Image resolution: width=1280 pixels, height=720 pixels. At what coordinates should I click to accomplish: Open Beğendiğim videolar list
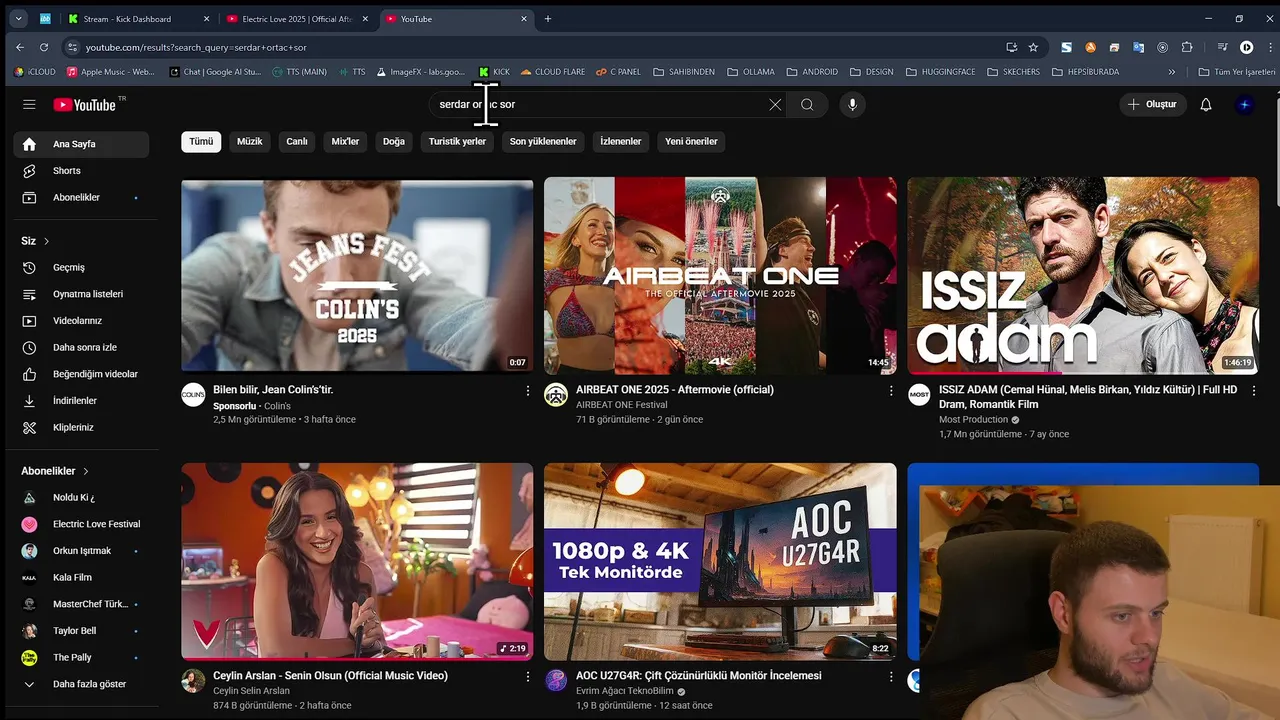point(81,374)
